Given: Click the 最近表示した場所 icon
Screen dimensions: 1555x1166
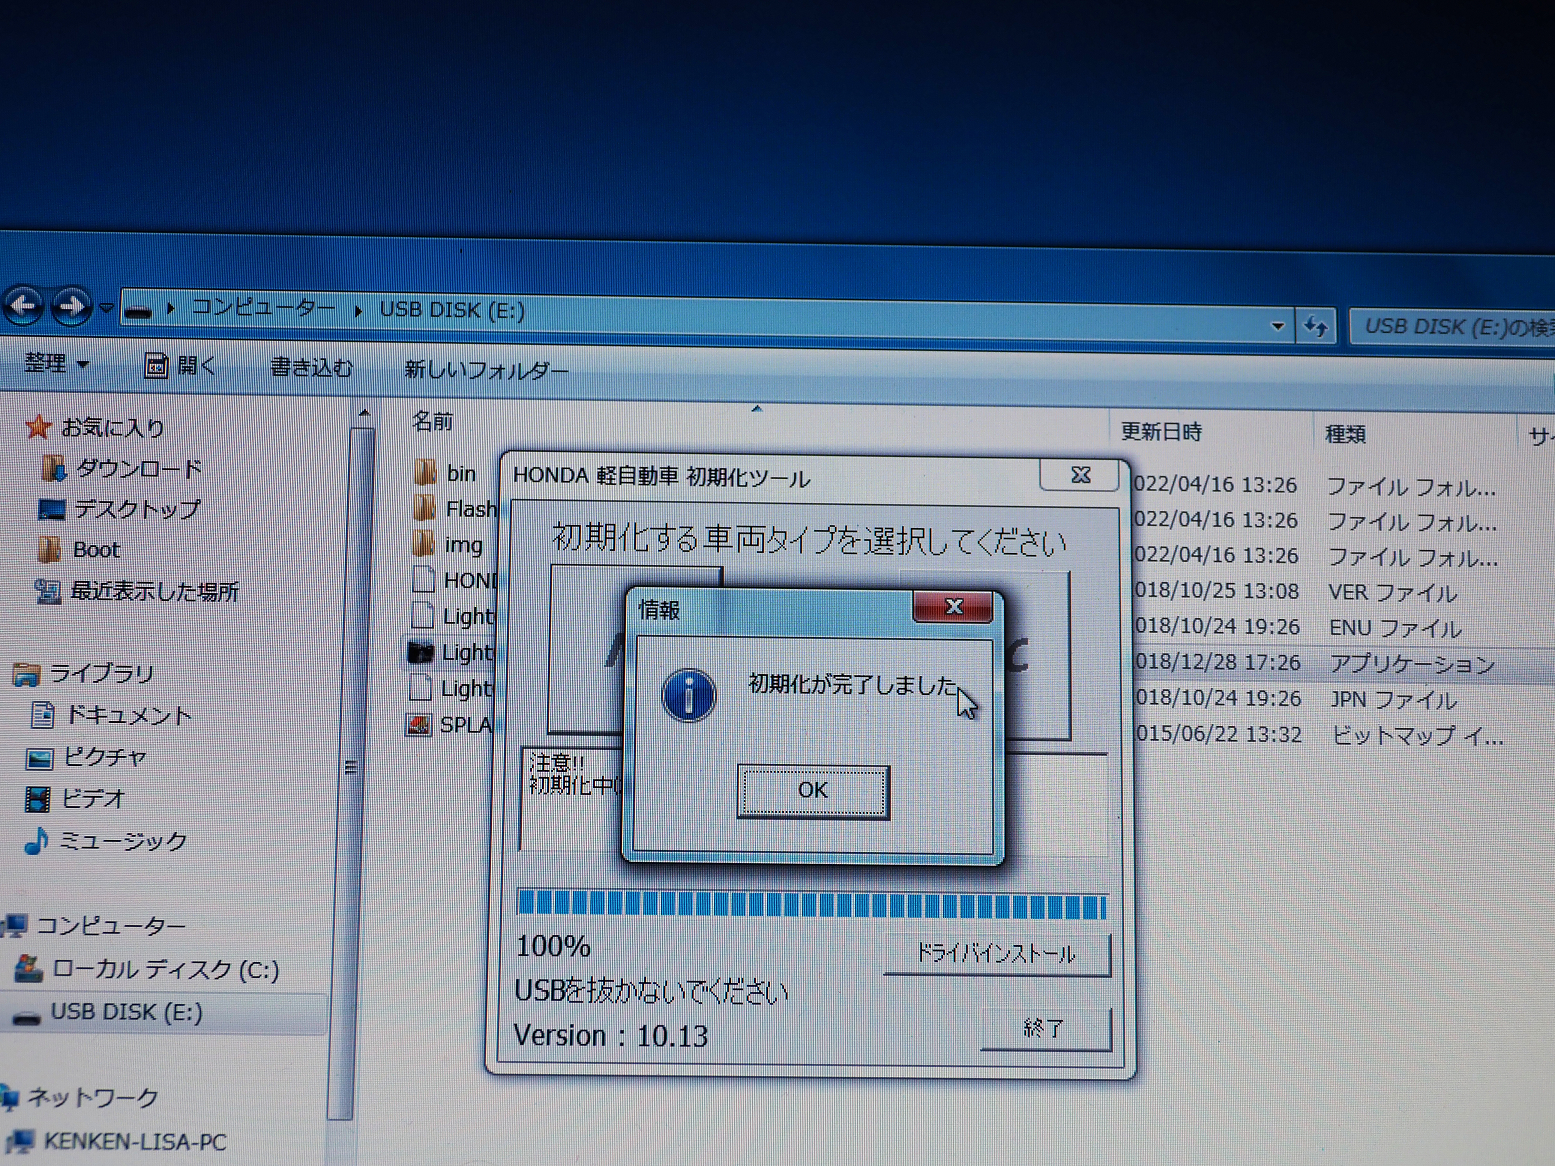Looking at the screenshot, I should click(x=47, y=591).
